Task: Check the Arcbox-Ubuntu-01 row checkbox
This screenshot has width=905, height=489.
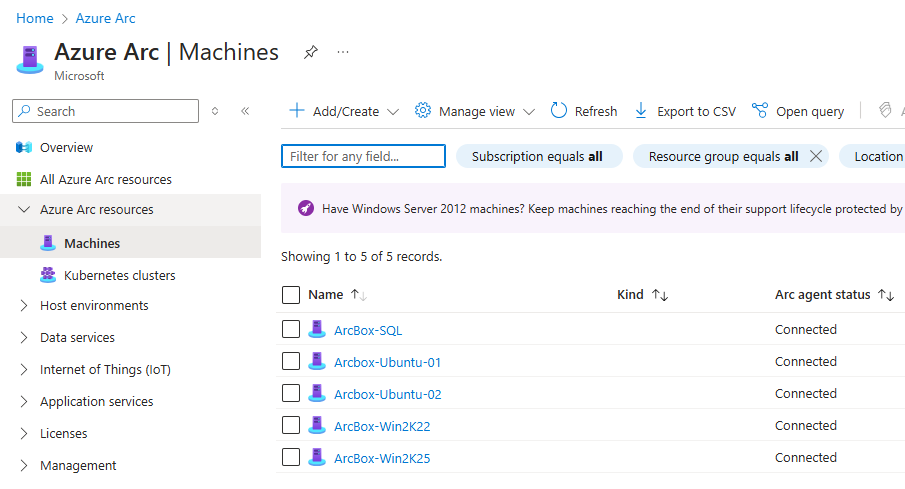Action: (x=291, y=361)
